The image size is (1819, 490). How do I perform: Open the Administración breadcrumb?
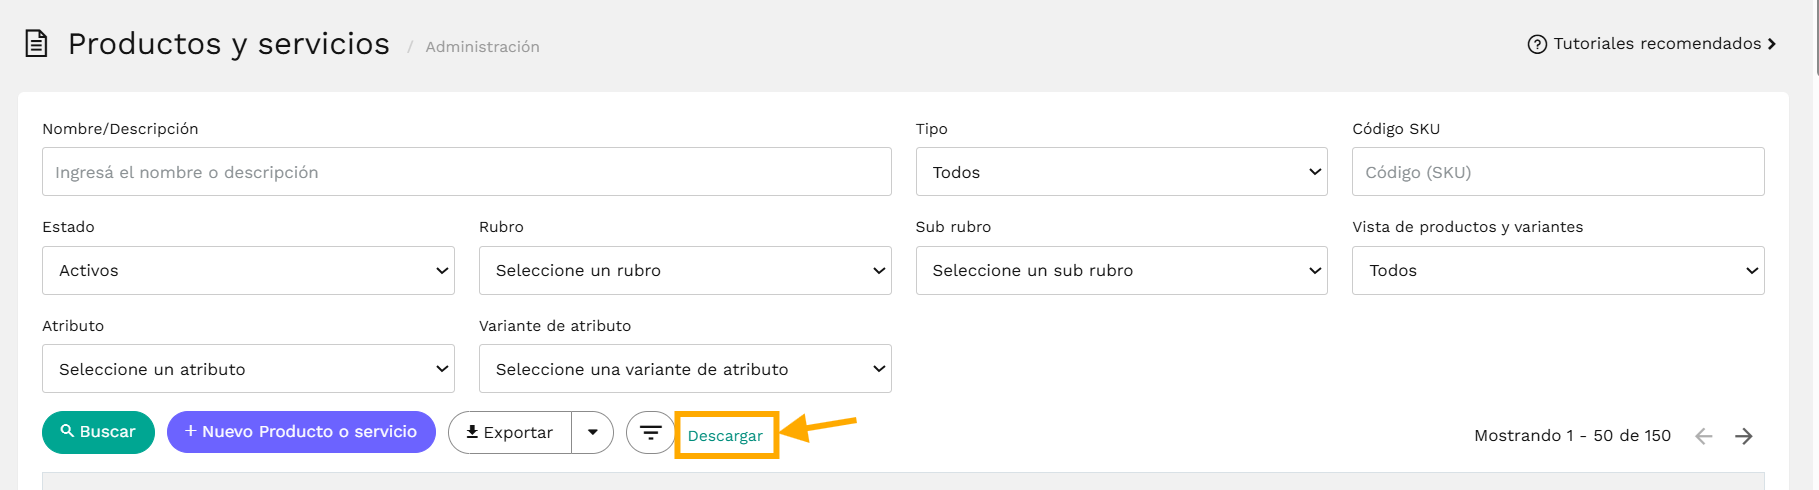482,47
